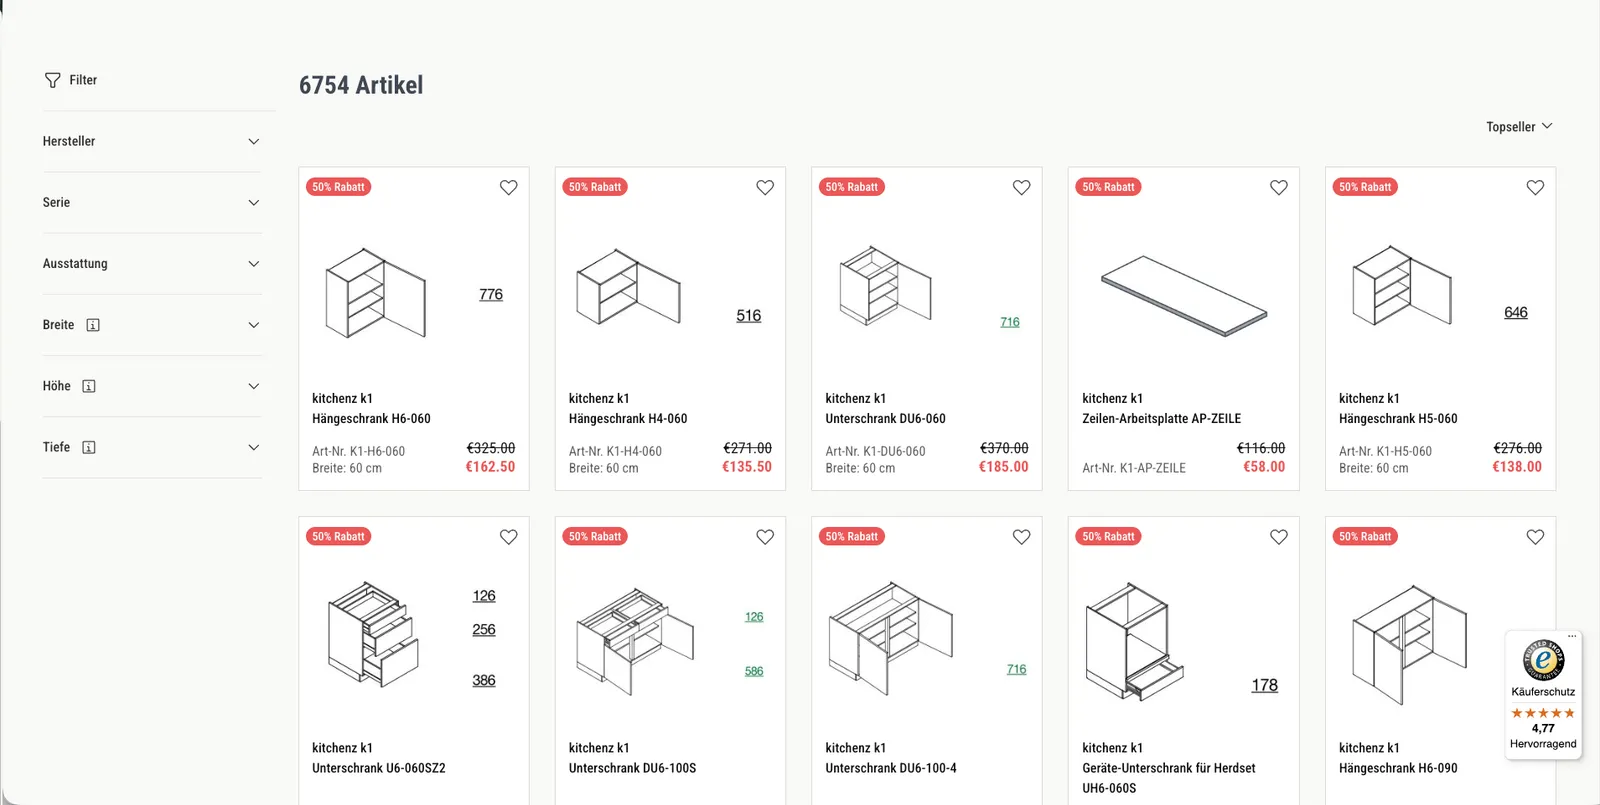Click the Hervorragend rating text
Image resolution: width=1600 pixels, height=805 pixels.
pos(1543,744)
